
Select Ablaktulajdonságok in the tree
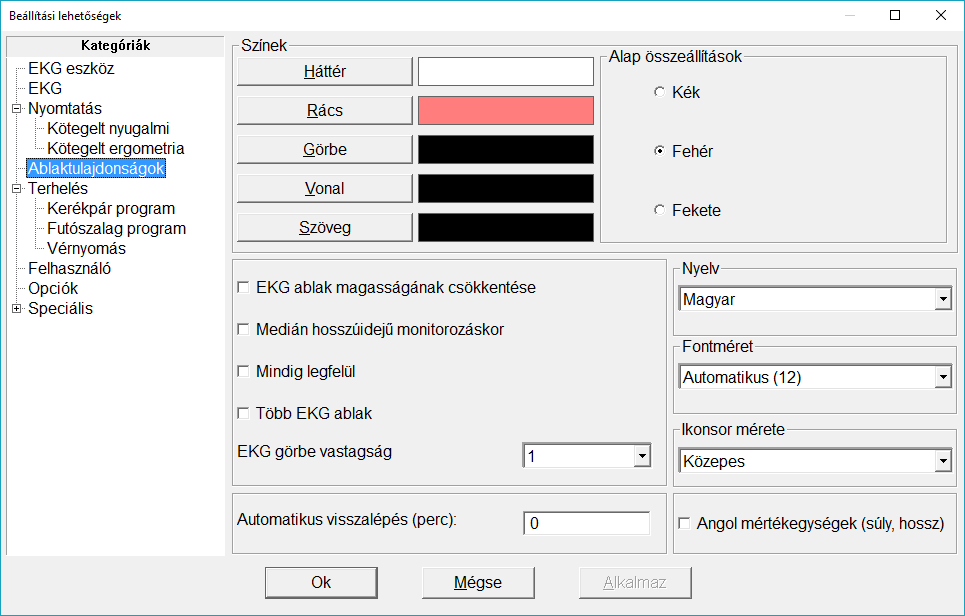point(96,169)
